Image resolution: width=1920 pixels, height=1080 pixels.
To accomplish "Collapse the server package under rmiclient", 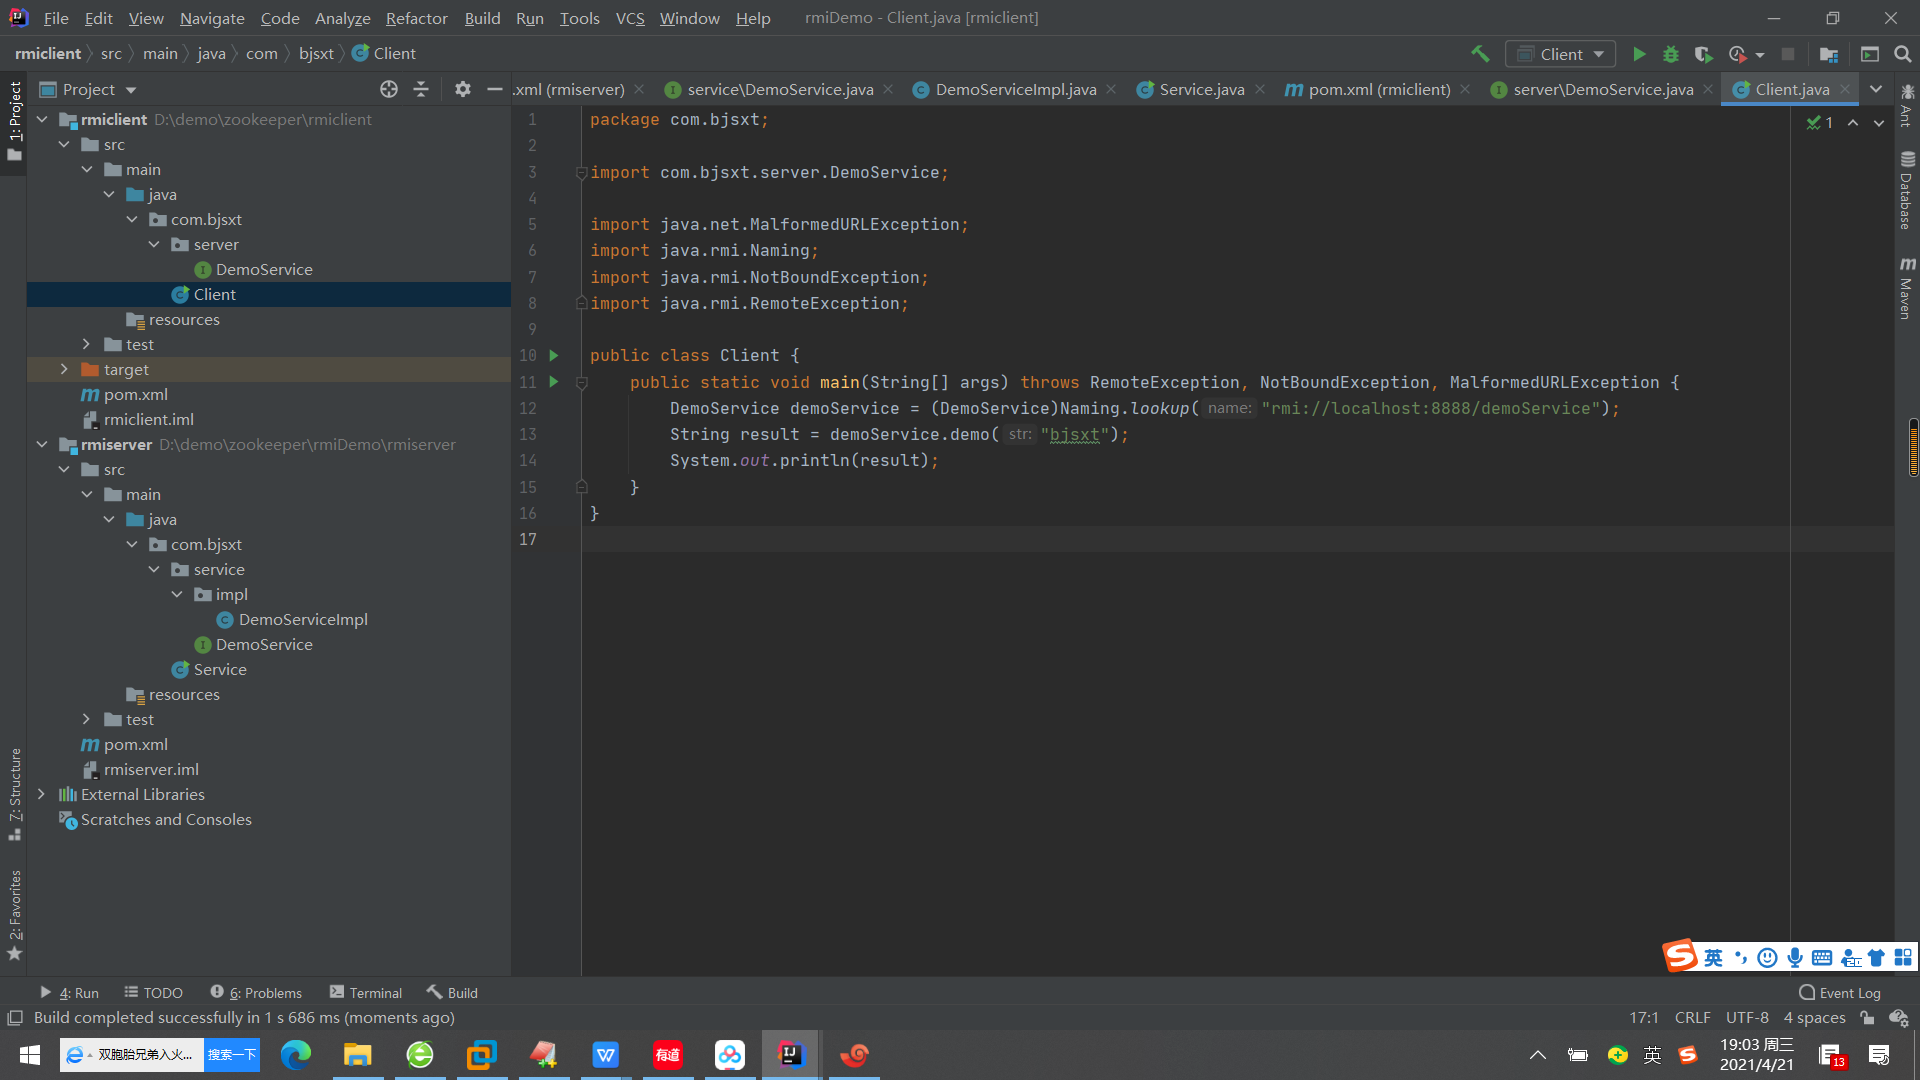I will [154, 244].
